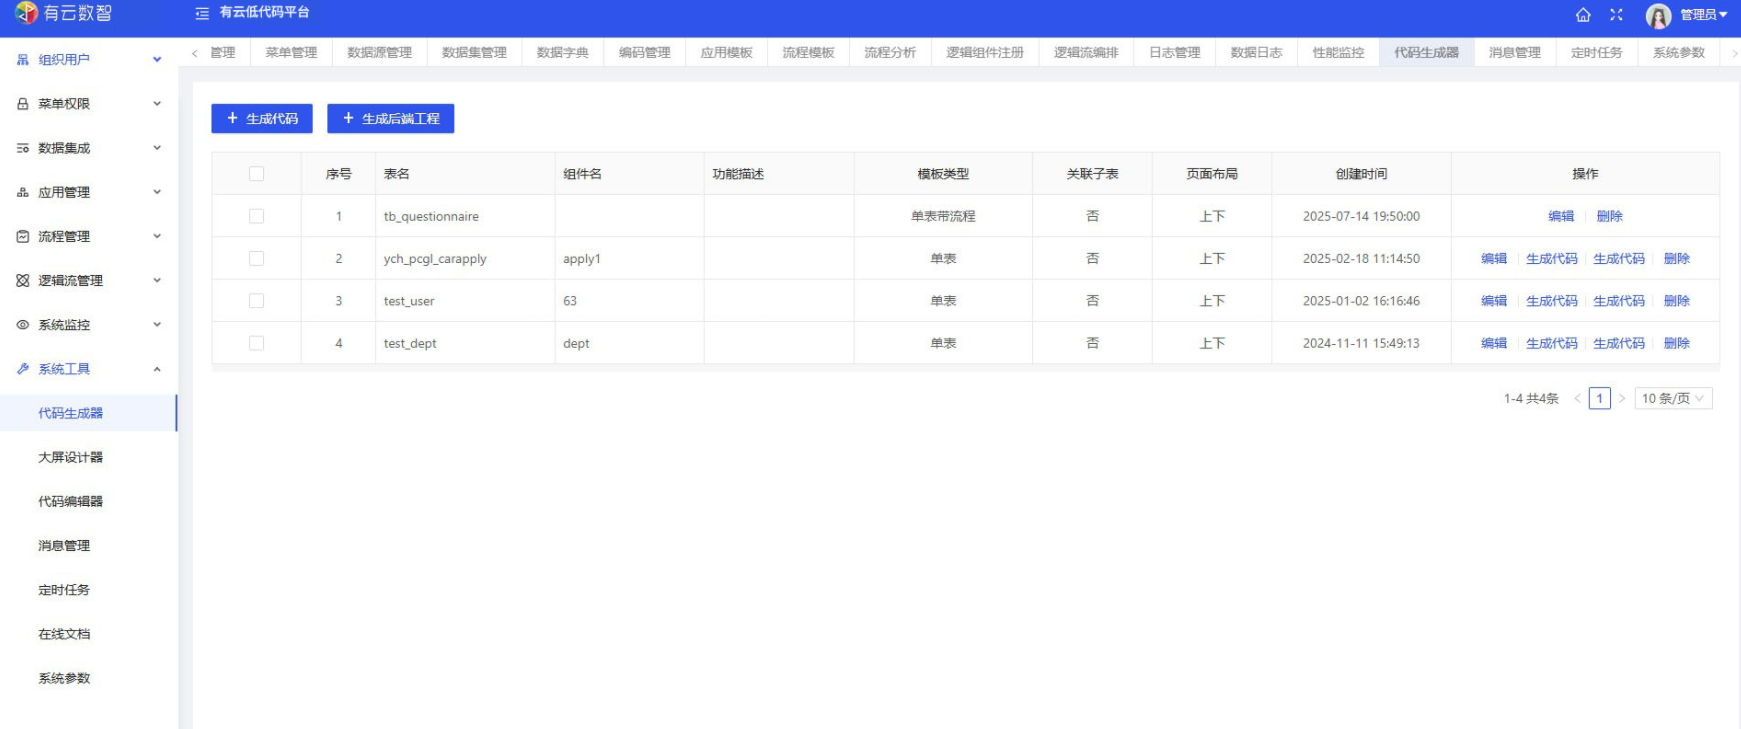The height and width of the screenshot is (729, 1741).
Task: Collapse sidebar using the menu fold icon
Action: (x=202, y=13)
